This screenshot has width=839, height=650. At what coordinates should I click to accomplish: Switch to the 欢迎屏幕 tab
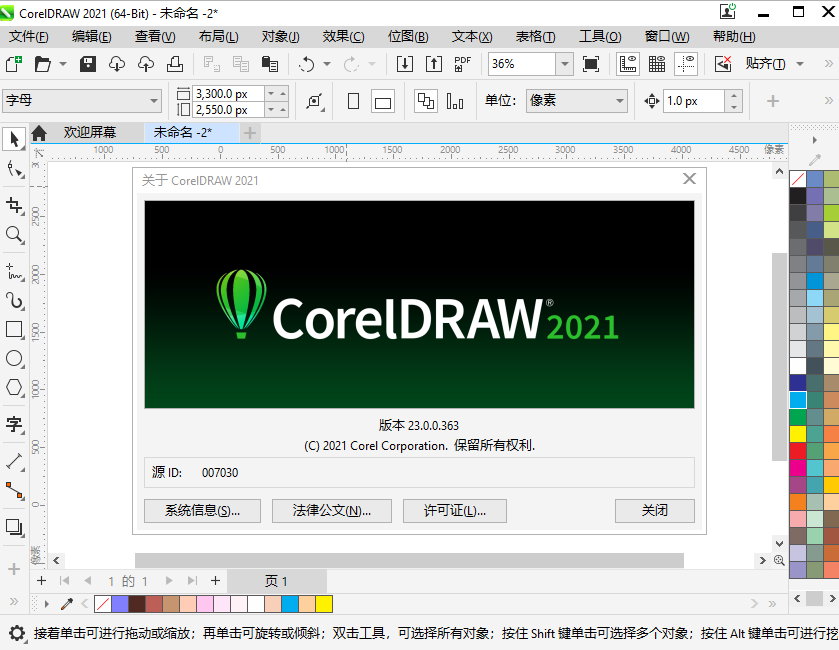(x=89, y=132)
